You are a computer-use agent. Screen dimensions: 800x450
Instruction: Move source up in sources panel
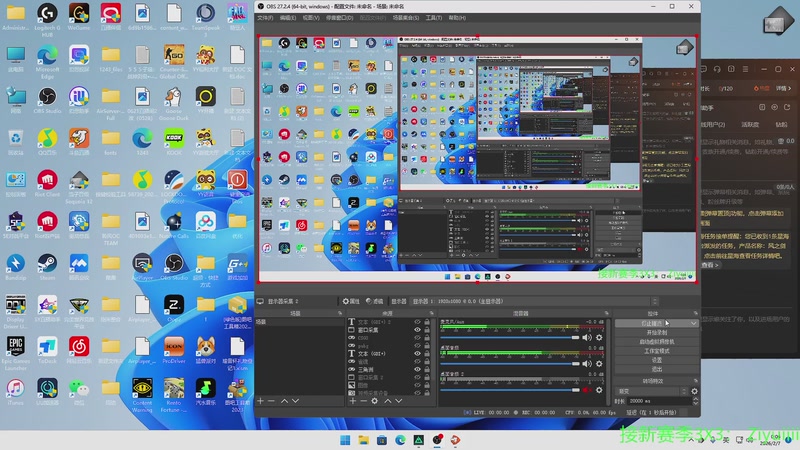coord(387,401)
